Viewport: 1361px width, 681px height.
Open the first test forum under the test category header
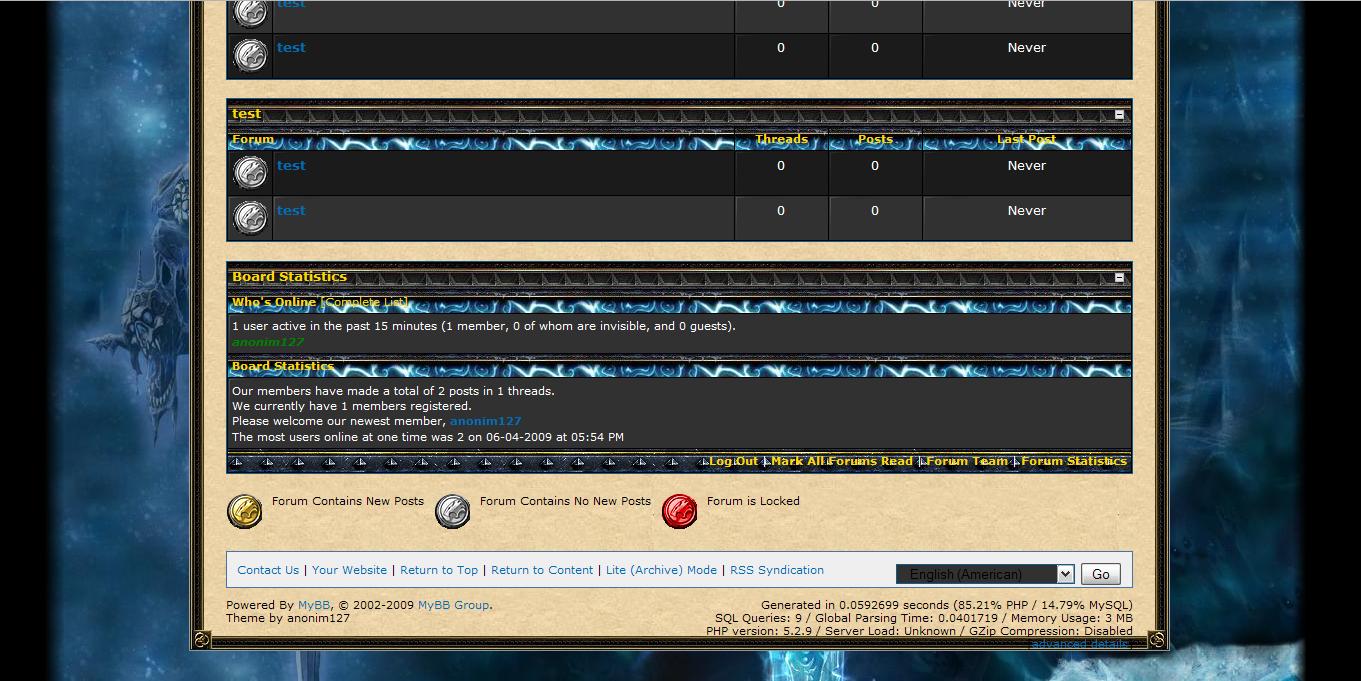tap(291, 166)
